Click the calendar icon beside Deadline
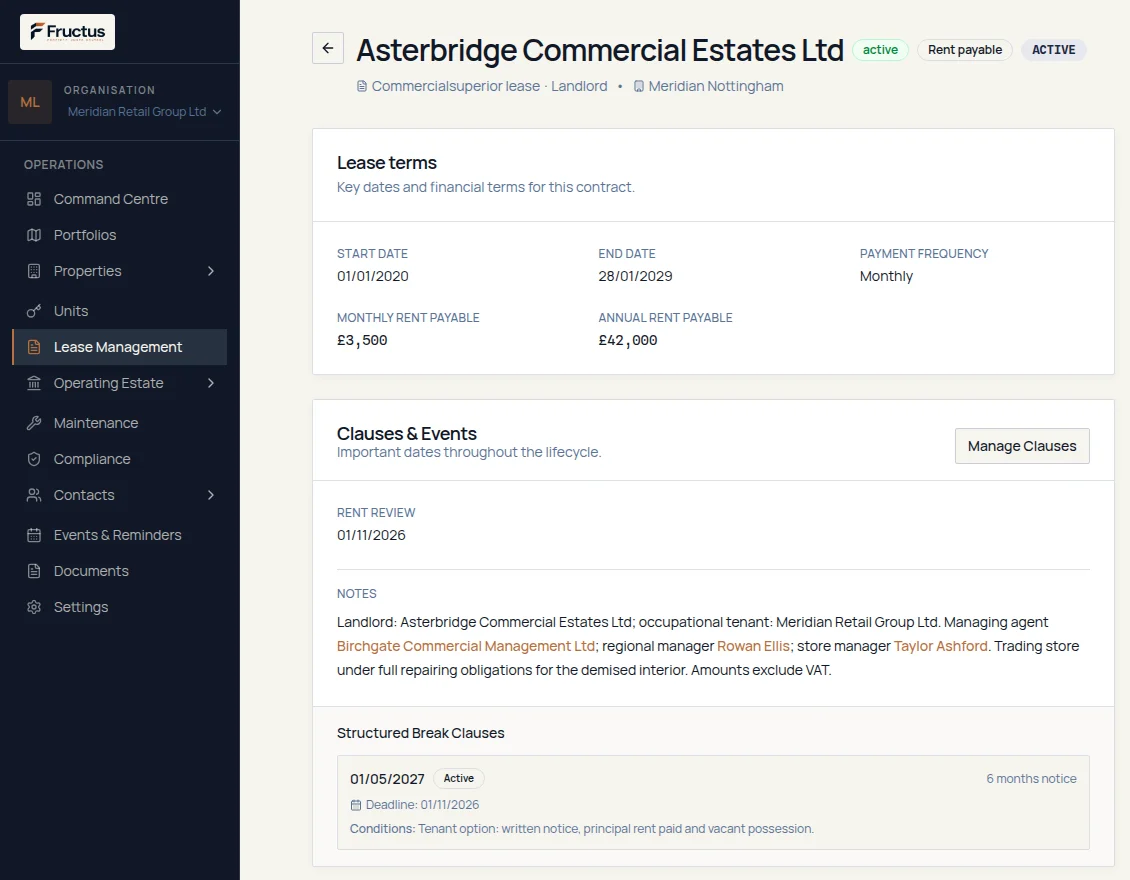The width and height of the screenshot is (1130, 880). tap(355, 805)
